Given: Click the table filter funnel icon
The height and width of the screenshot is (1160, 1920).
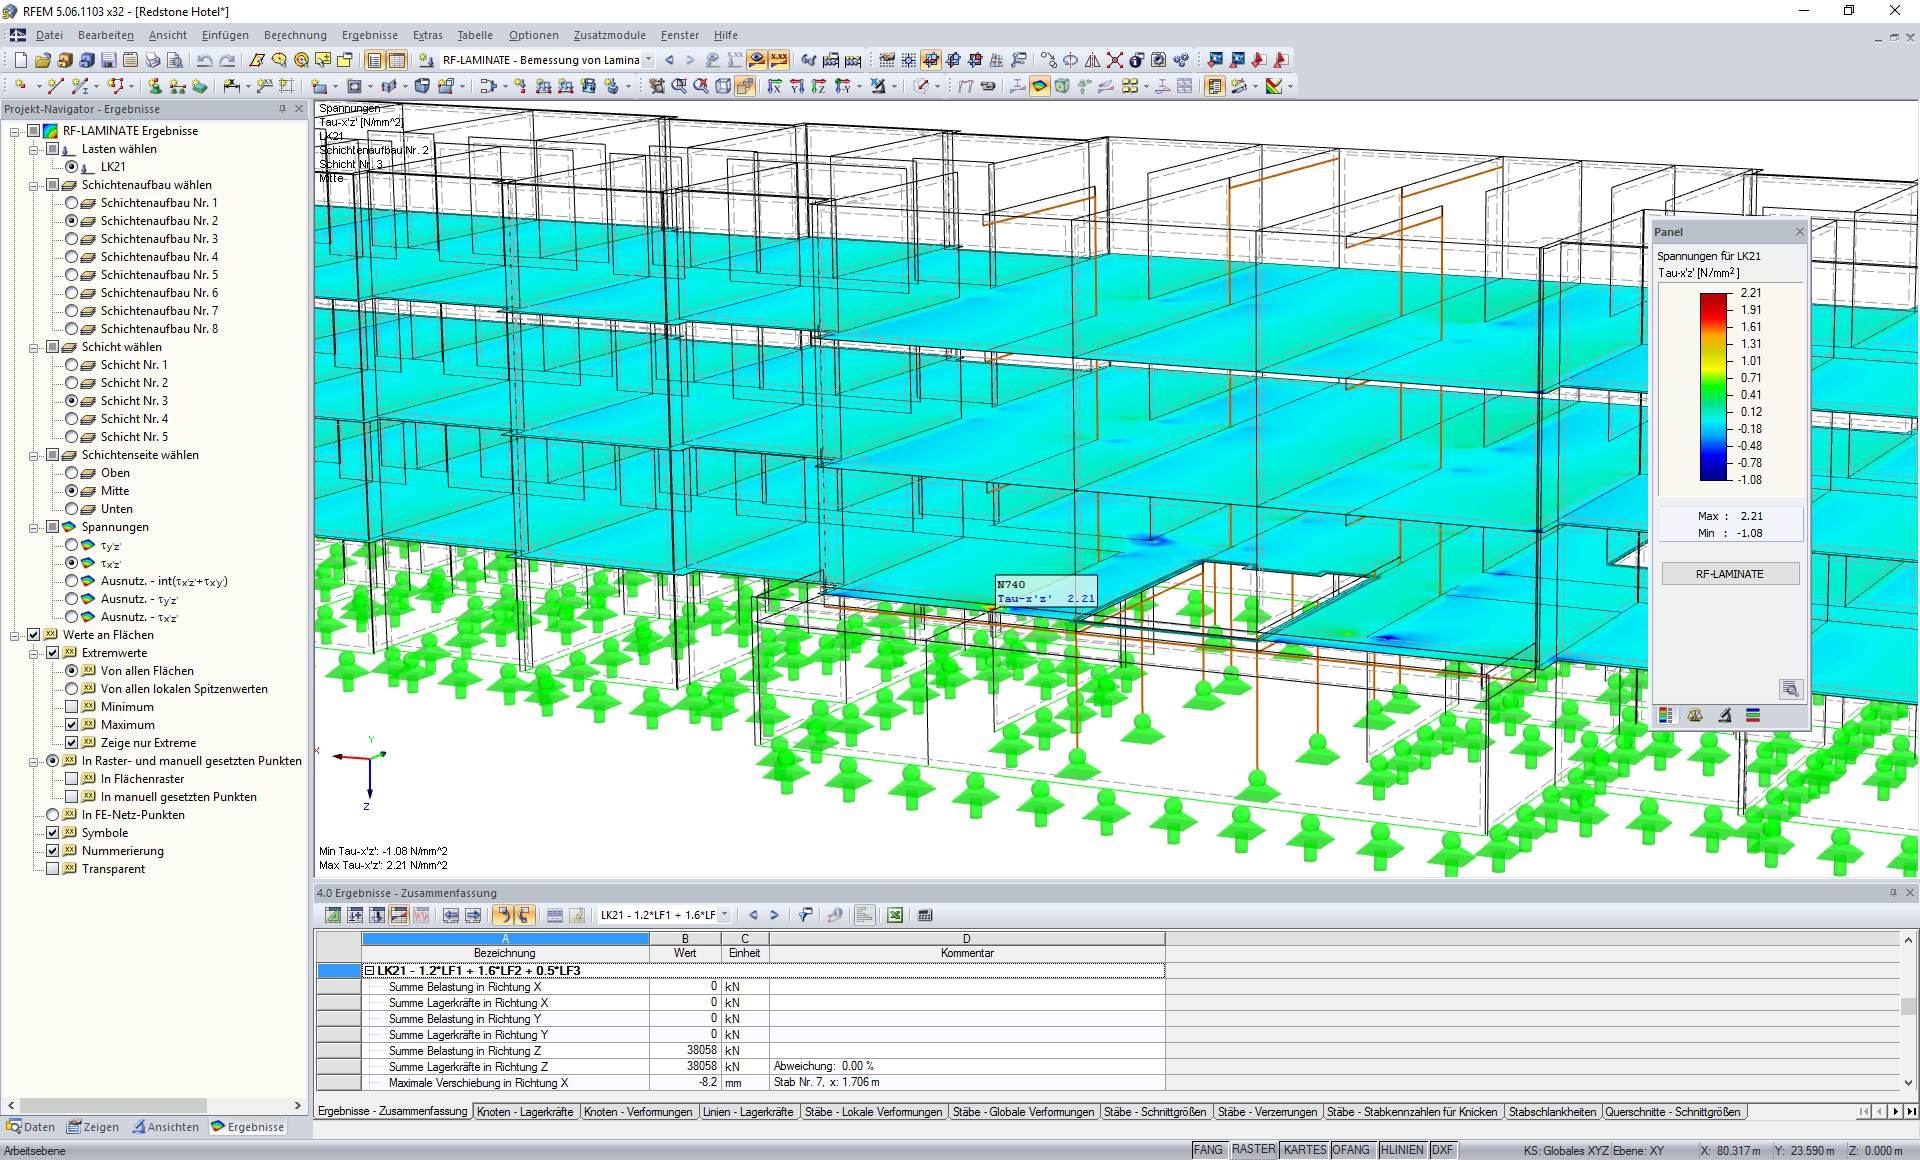Looking at the screenshot, I should [x=805, y=915].
